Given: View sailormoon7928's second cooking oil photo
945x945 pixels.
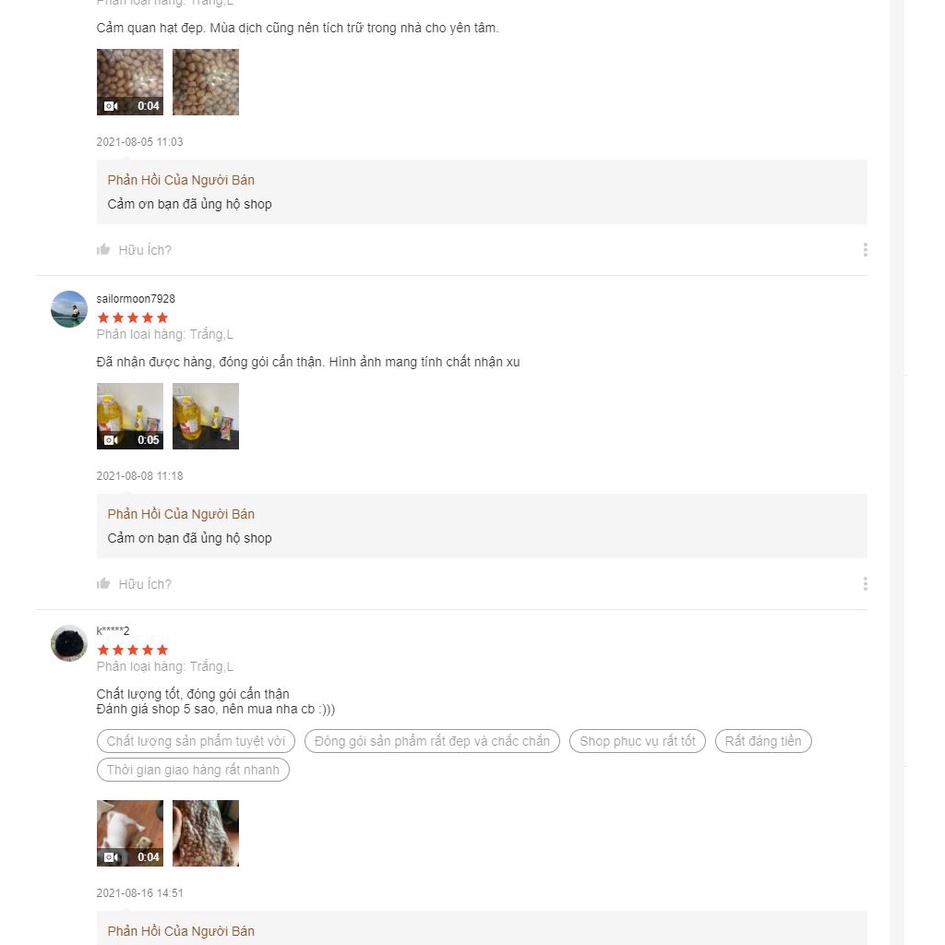Looking at the screenshot, I should (206, 416).
